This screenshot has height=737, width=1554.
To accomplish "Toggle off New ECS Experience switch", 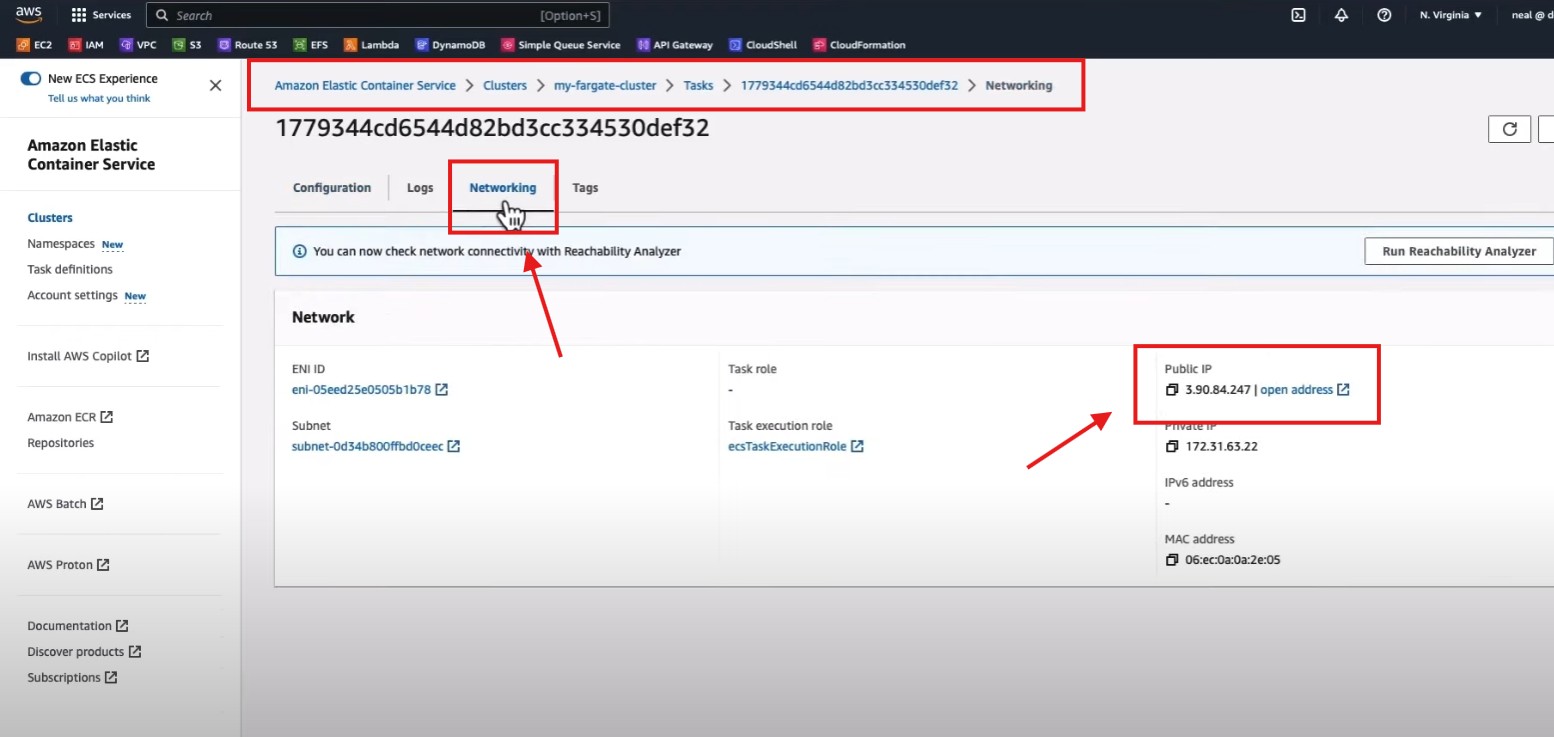I will 31,79.
